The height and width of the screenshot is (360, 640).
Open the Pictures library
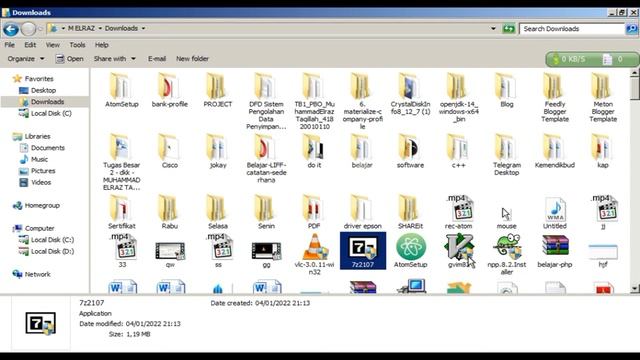37,171
